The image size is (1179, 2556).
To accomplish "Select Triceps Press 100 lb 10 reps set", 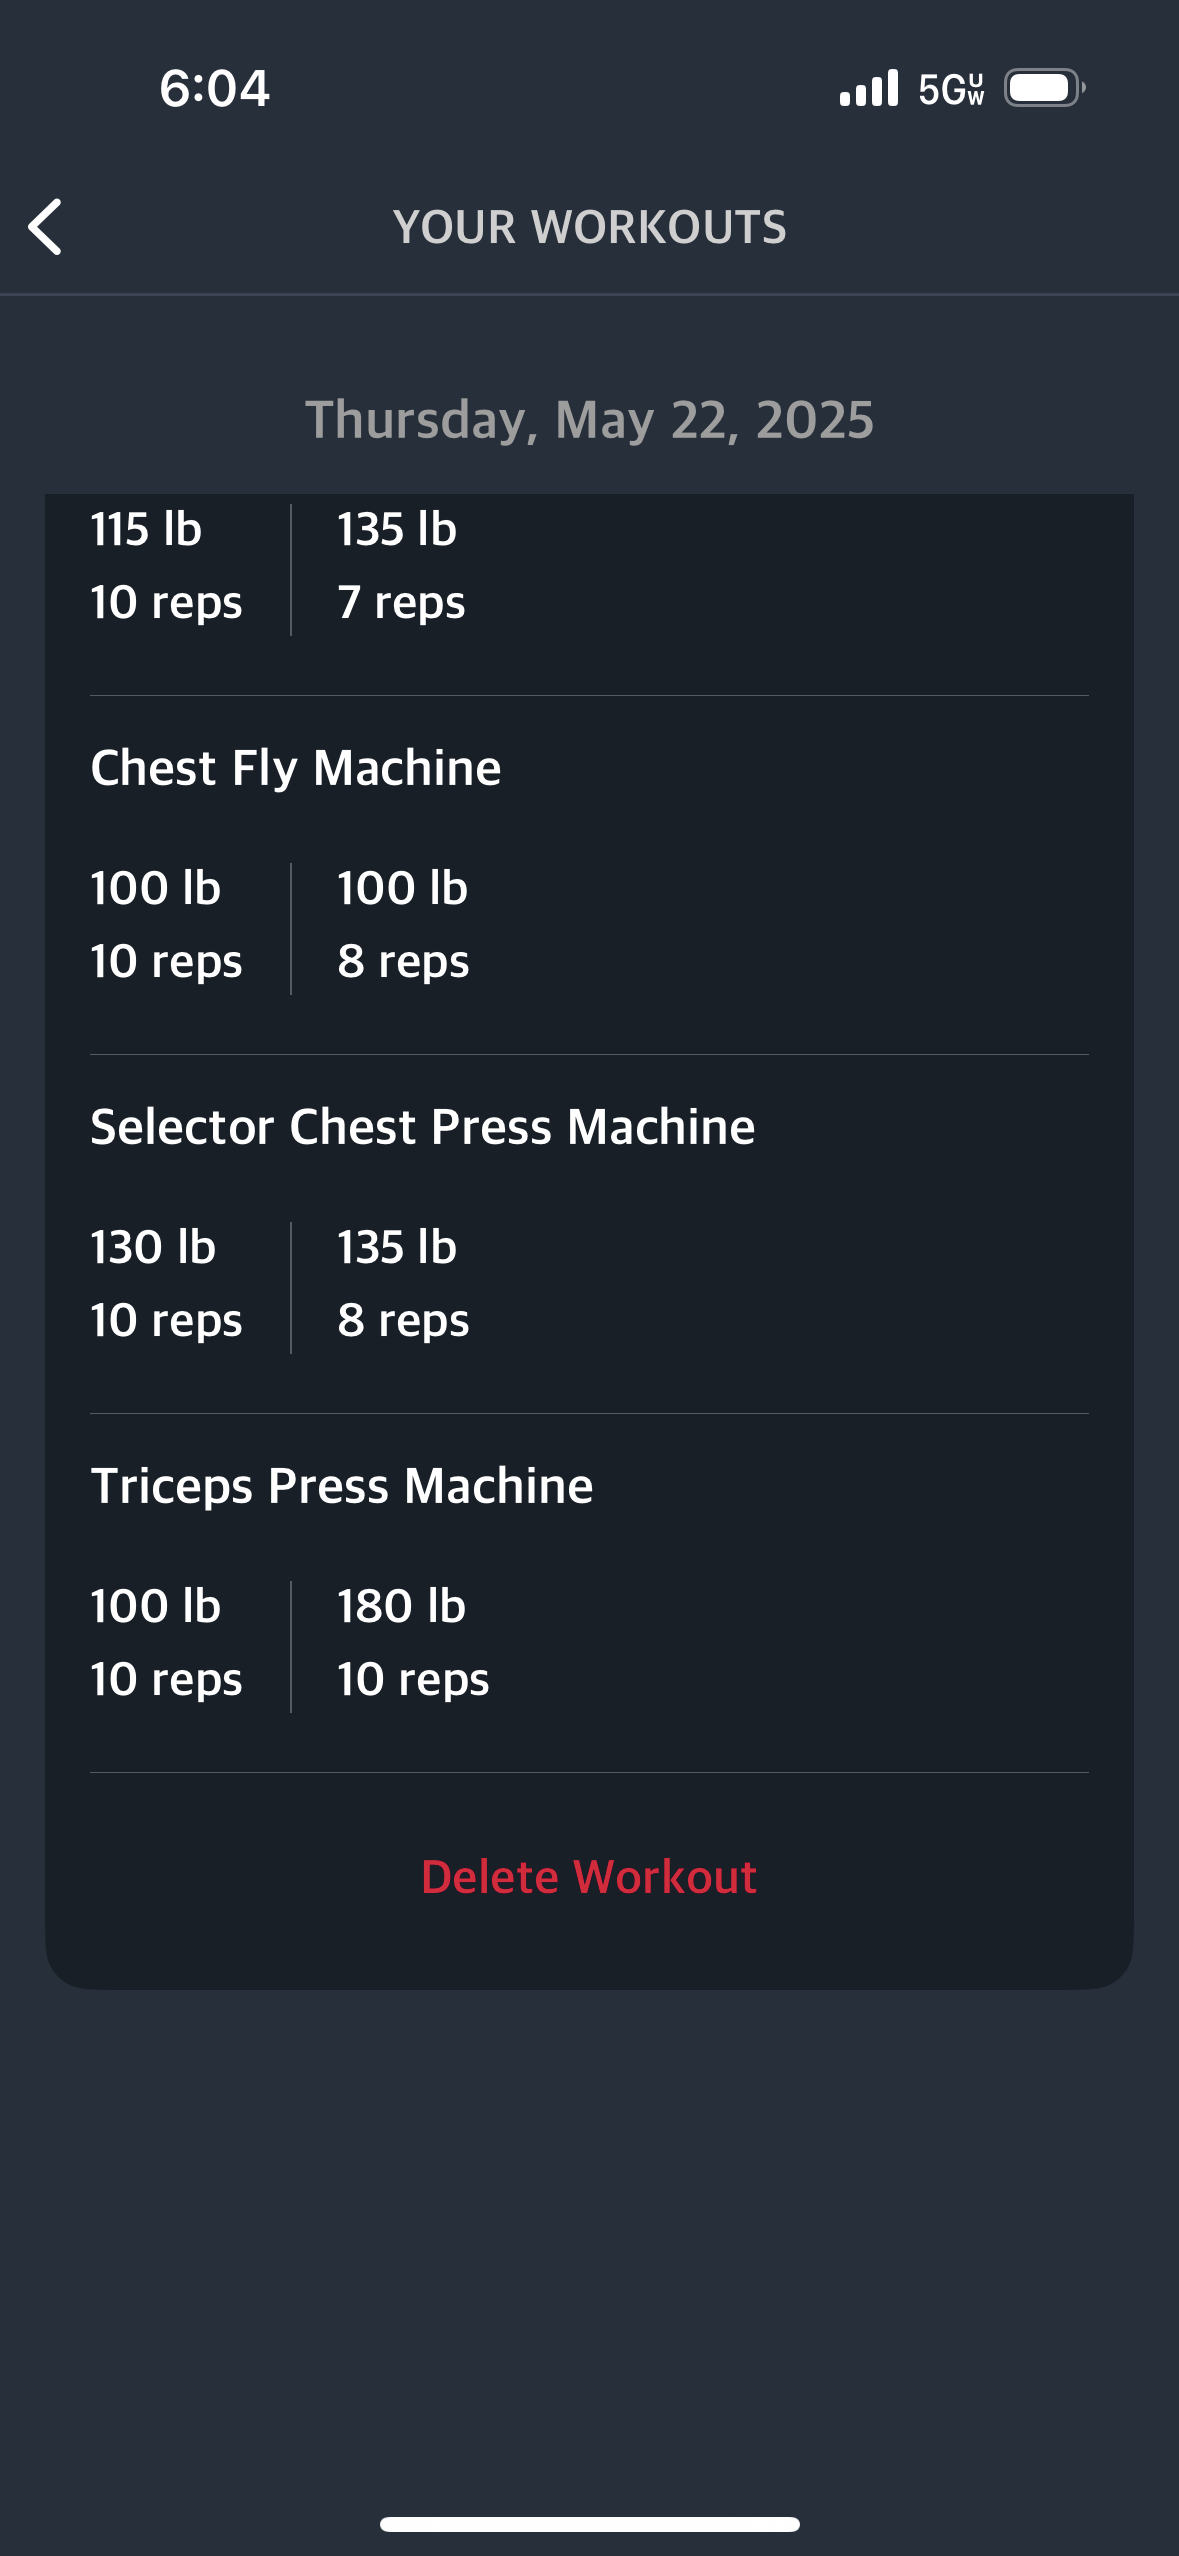I will tap(166, 1643).
